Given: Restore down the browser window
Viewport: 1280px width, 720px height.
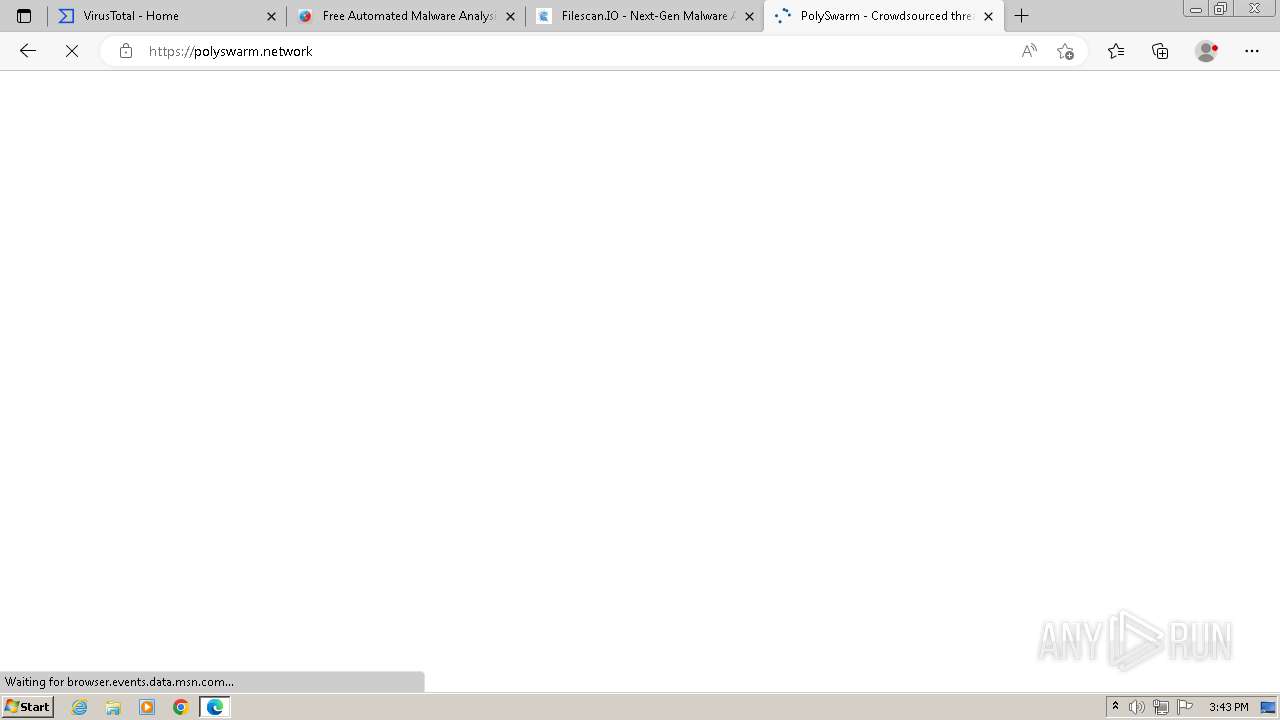Looking at the screenshot, I should 1221,8.
